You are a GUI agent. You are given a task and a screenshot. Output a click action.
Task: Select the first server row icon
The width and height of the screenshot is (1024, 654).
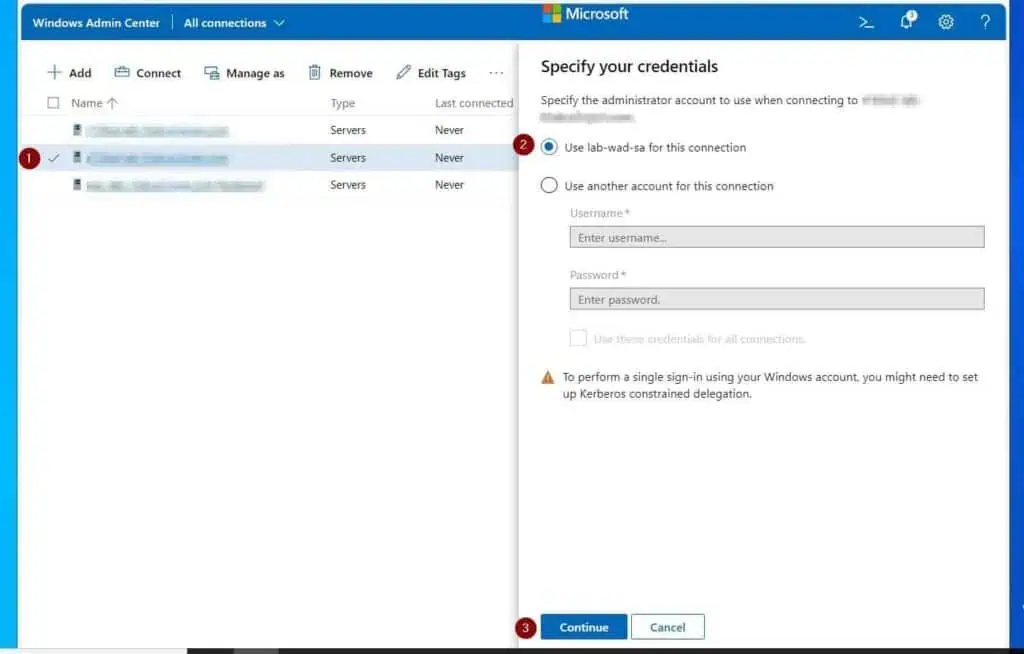coord(77,130)
